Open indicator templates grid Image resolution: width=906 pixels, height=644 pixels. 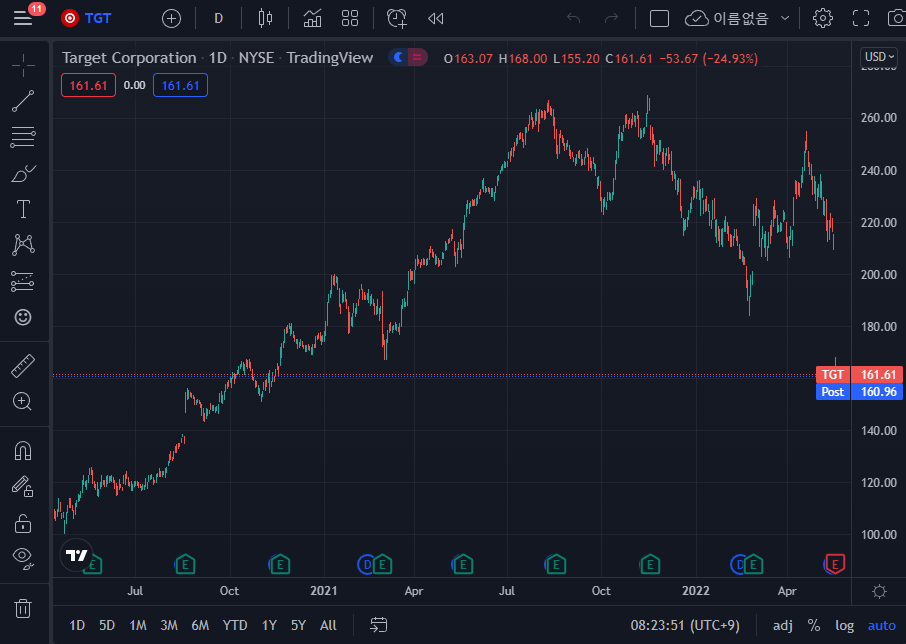[x=350, y=18]
